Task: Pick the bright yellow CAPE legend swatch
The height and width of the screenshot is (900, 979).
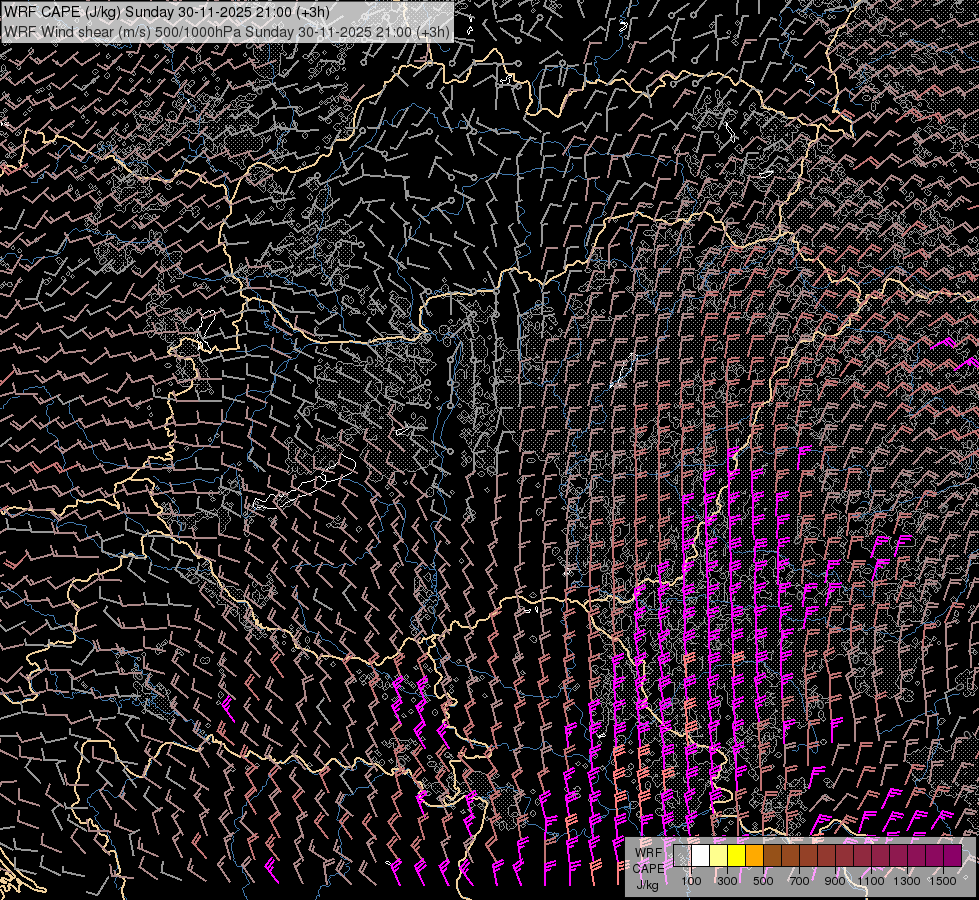Action: 736,856
